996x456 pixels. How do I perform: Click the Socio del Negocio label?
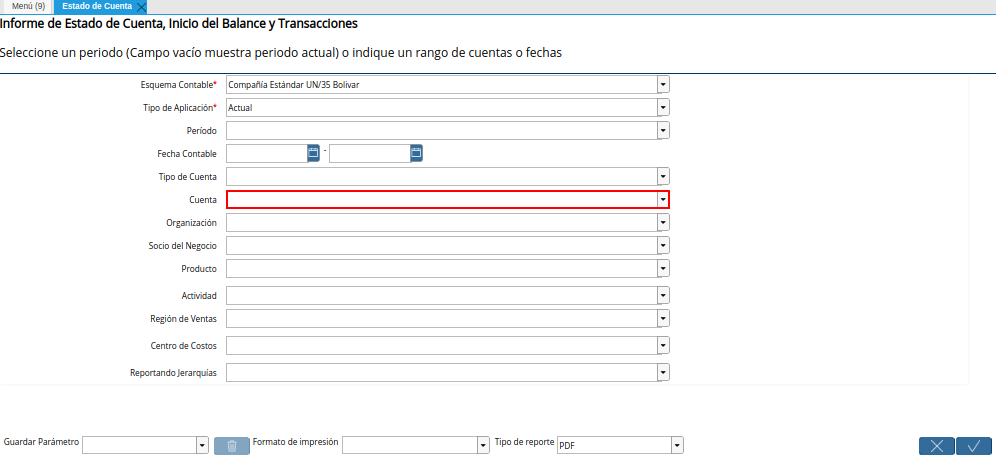pos(183,246)
